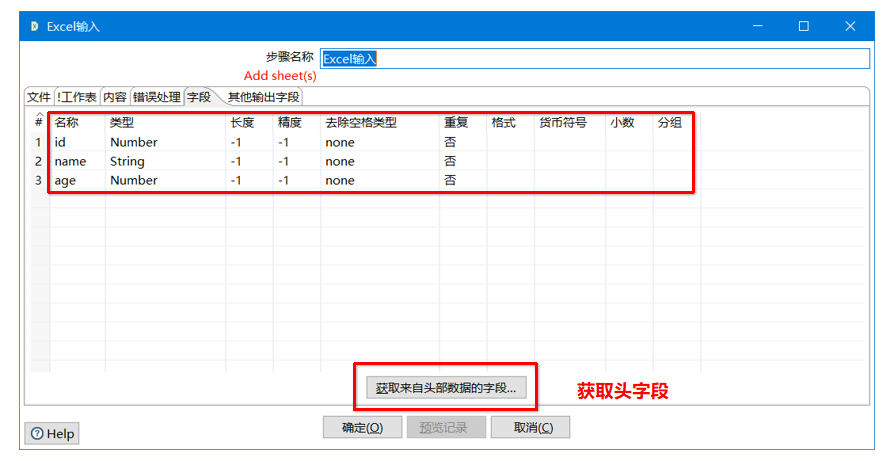
Task: Click the 小数 column header
Action: pos(629,122)
